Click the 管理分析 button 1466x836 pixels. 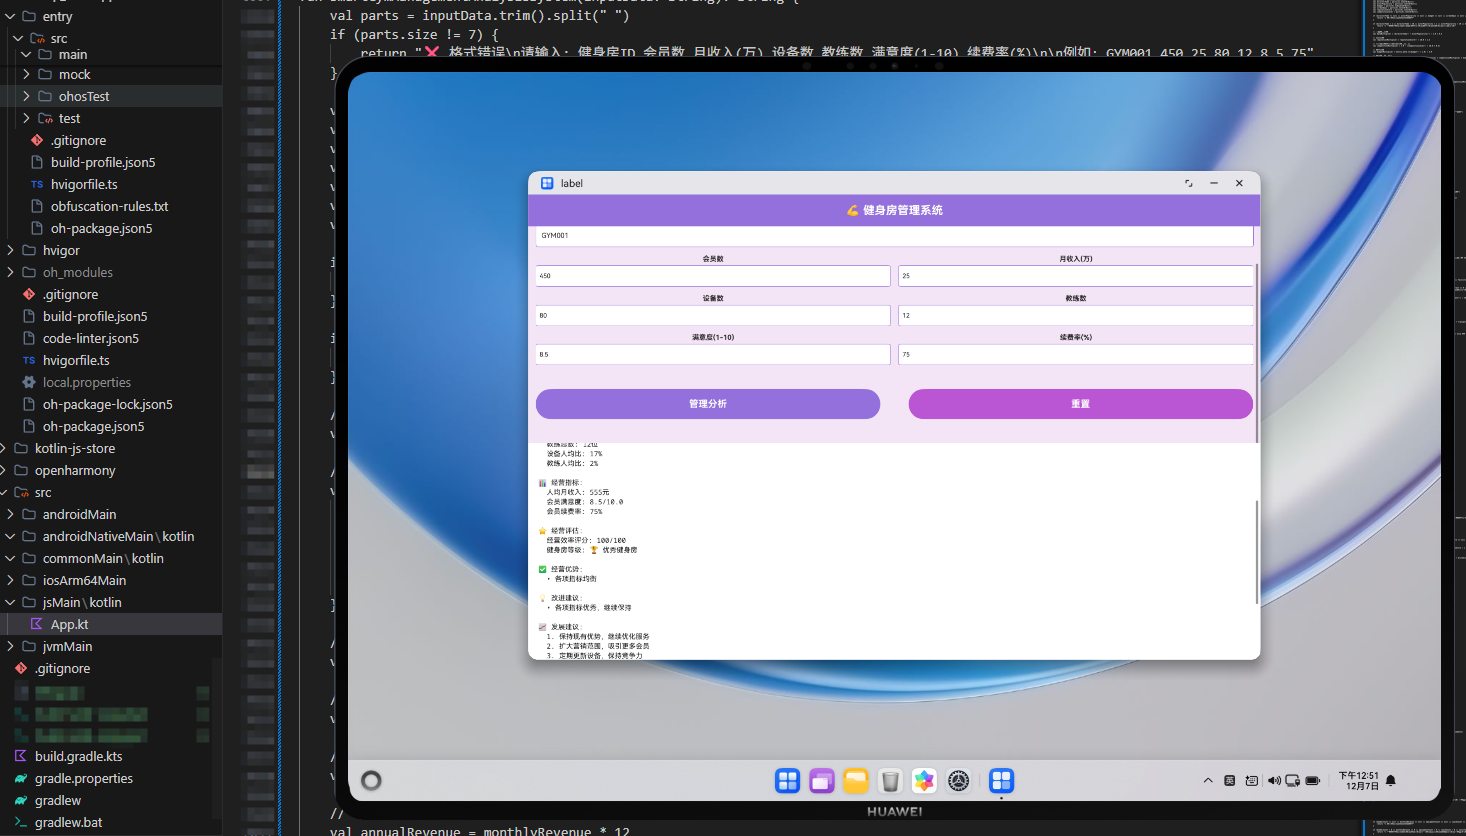708,404
